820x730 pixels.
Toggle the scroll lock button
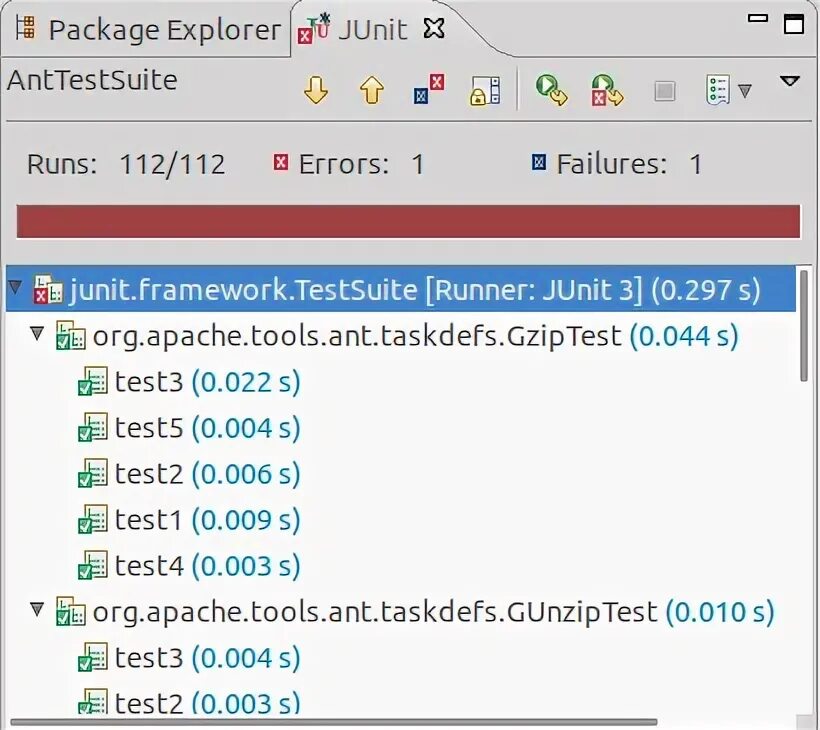(485, 91)
